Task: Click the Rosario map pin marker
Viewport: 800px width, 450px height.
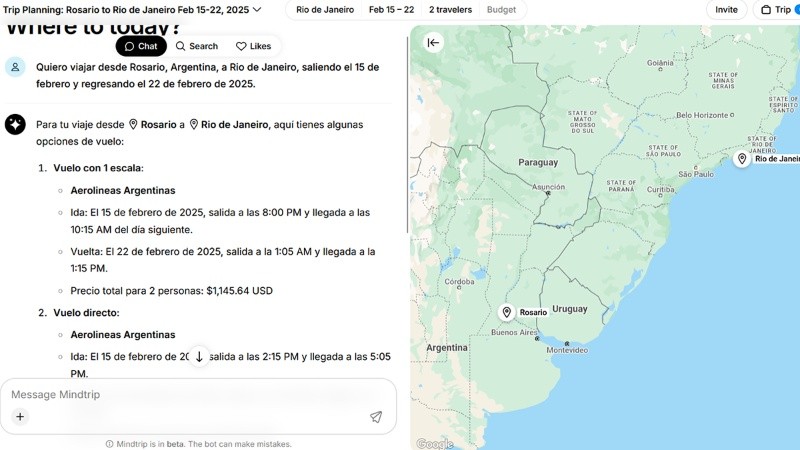Action: coord(507,312)
